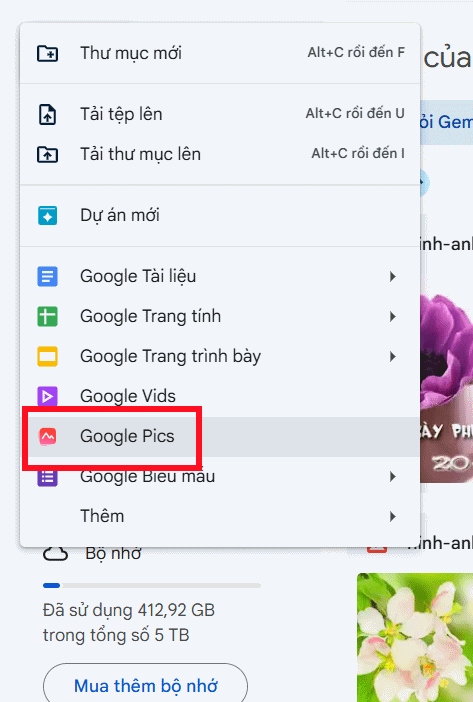Image resolution: width=473 pixels, height=702 pixels.
Task: Open the purple flower image thumbnail
Action: (x=446, y=387)
